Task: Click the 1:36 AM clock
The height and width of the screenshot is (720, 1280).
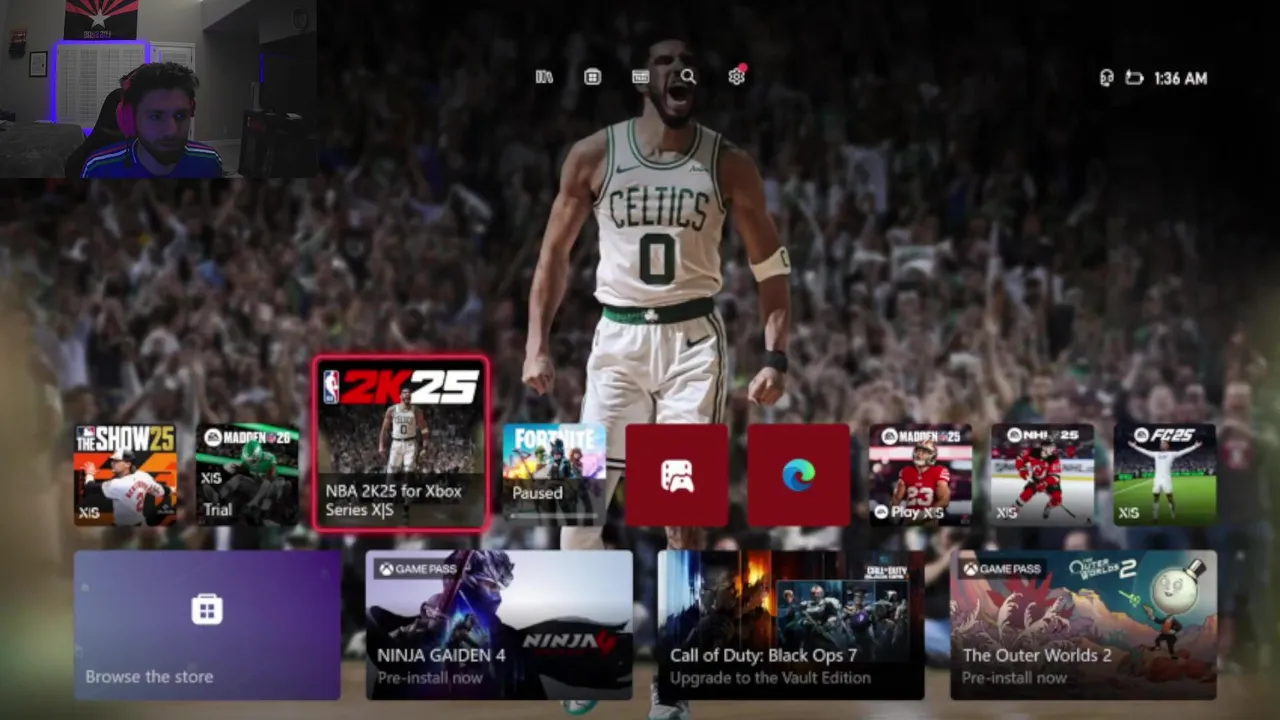Action: 1181,78
